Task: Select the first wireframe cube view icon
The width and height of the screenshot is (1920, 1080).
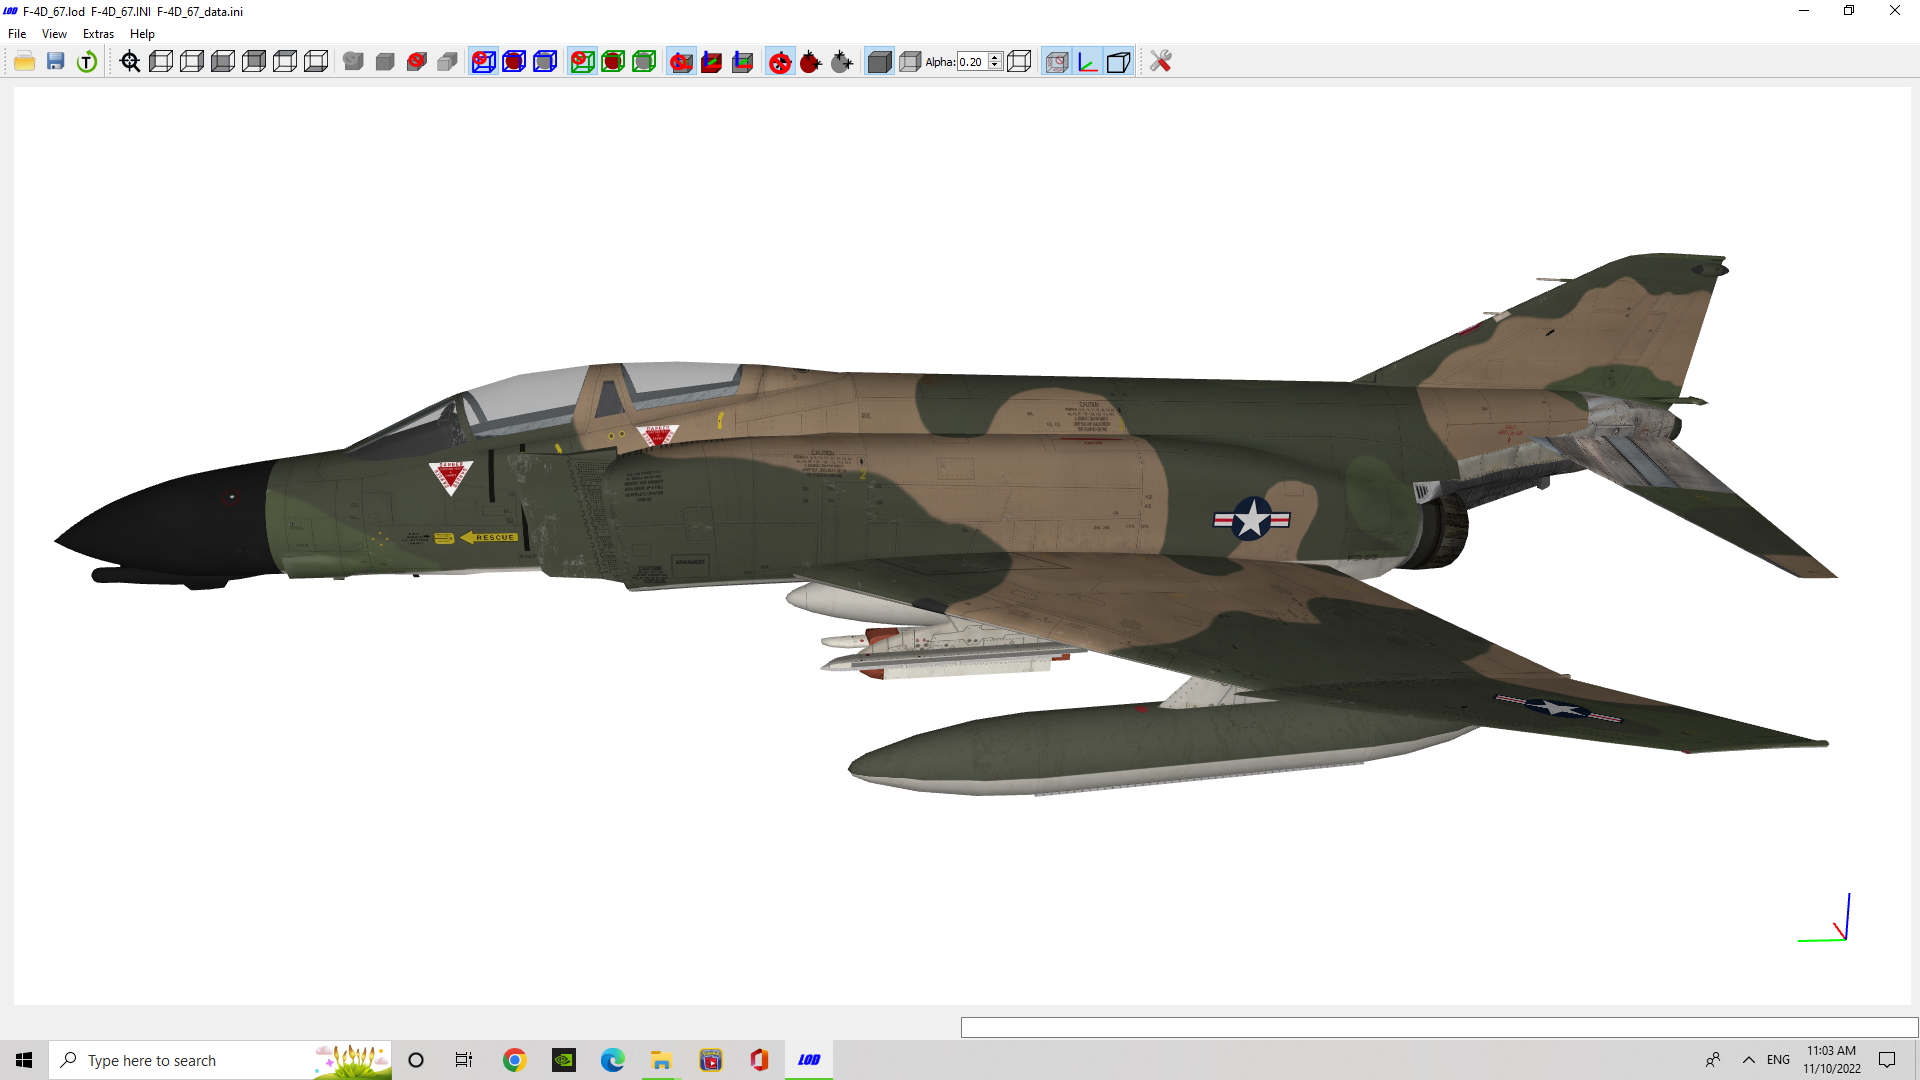Action: click(x=161, y=62)
